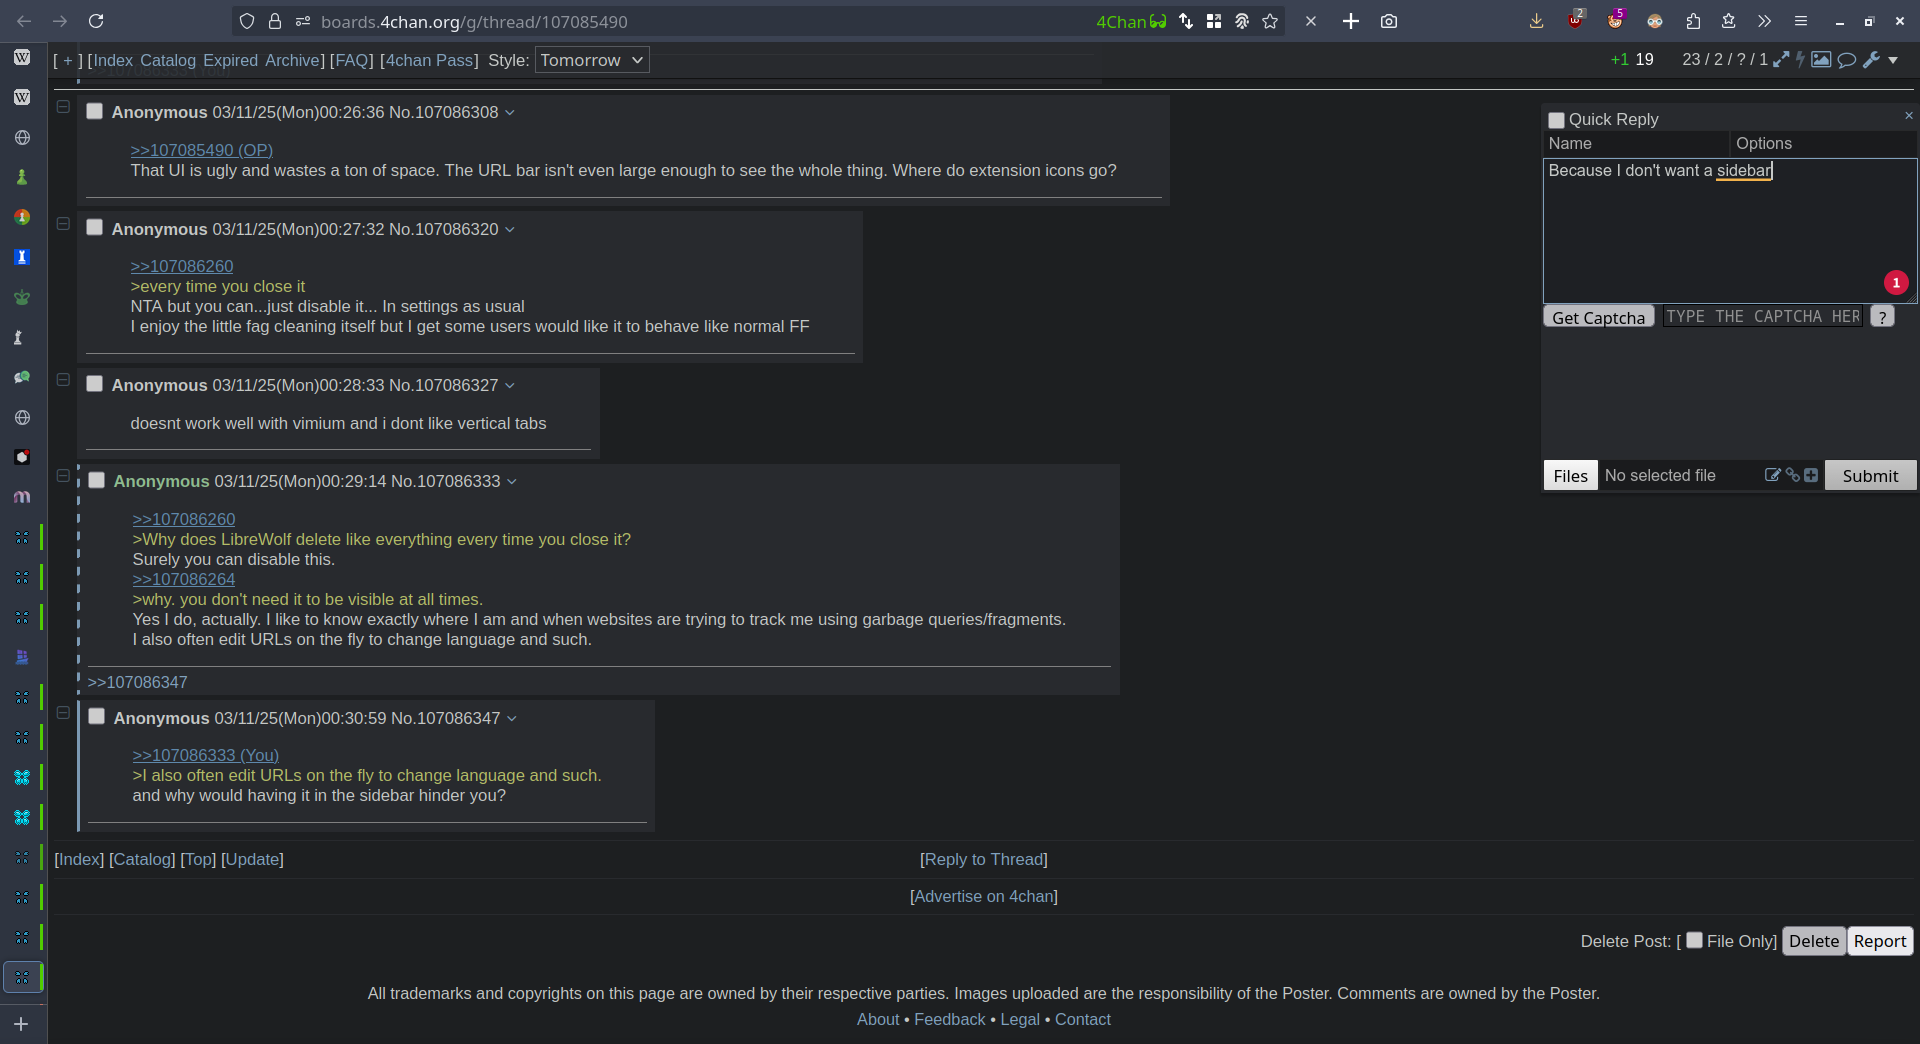The image size is (1920, 1044).
Task: Add a new vertical tab at the sidebar bottom
Action: click(x=21, y=1024)
